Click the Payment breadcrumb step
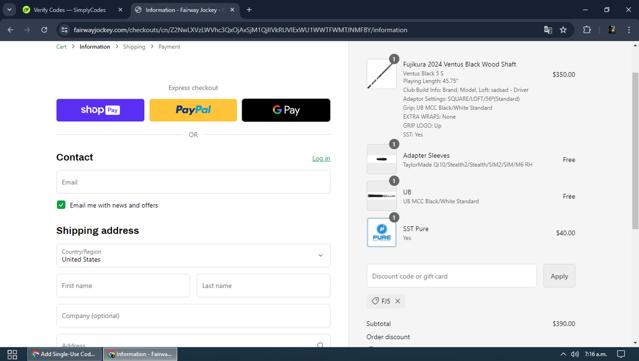 [169, 47]
